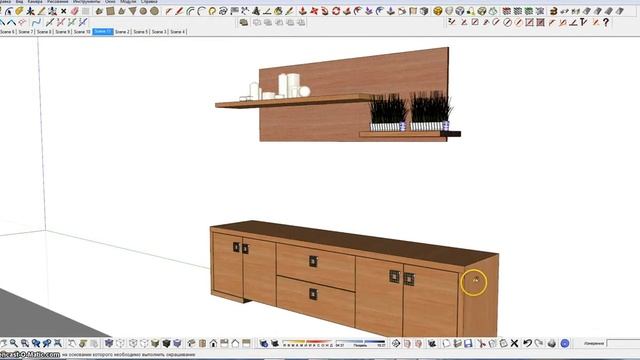Screen dimensions: 640x360
Task: Go to Scene 4 tab
Action: point(178,31)
